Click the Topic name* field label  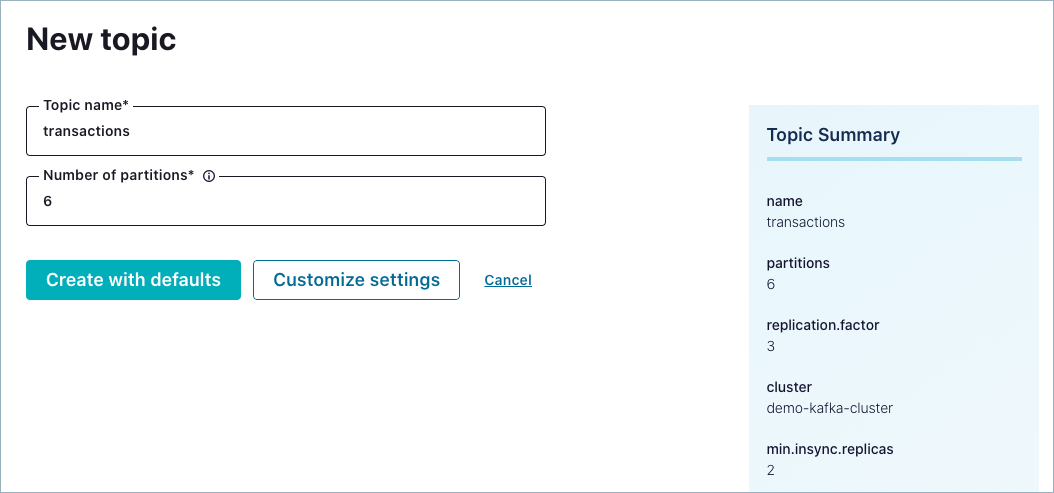(86, 105)
